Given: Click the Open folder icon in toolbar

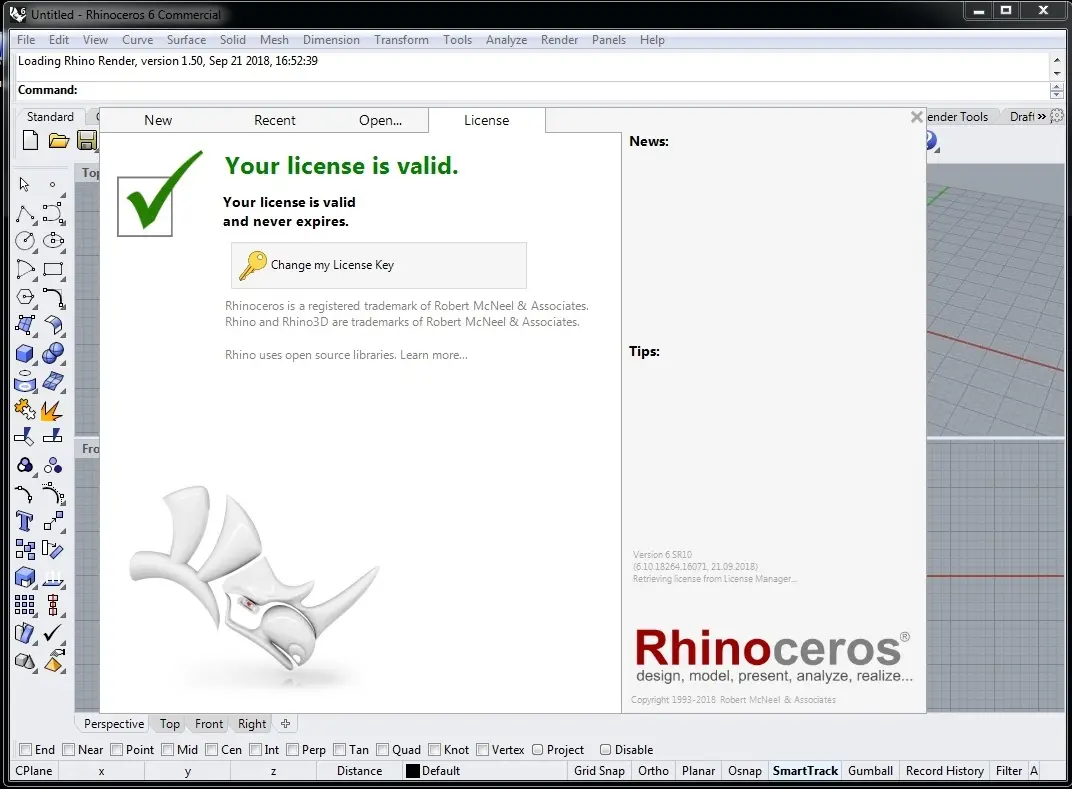Looking at the screenshot, I should 59,141.
